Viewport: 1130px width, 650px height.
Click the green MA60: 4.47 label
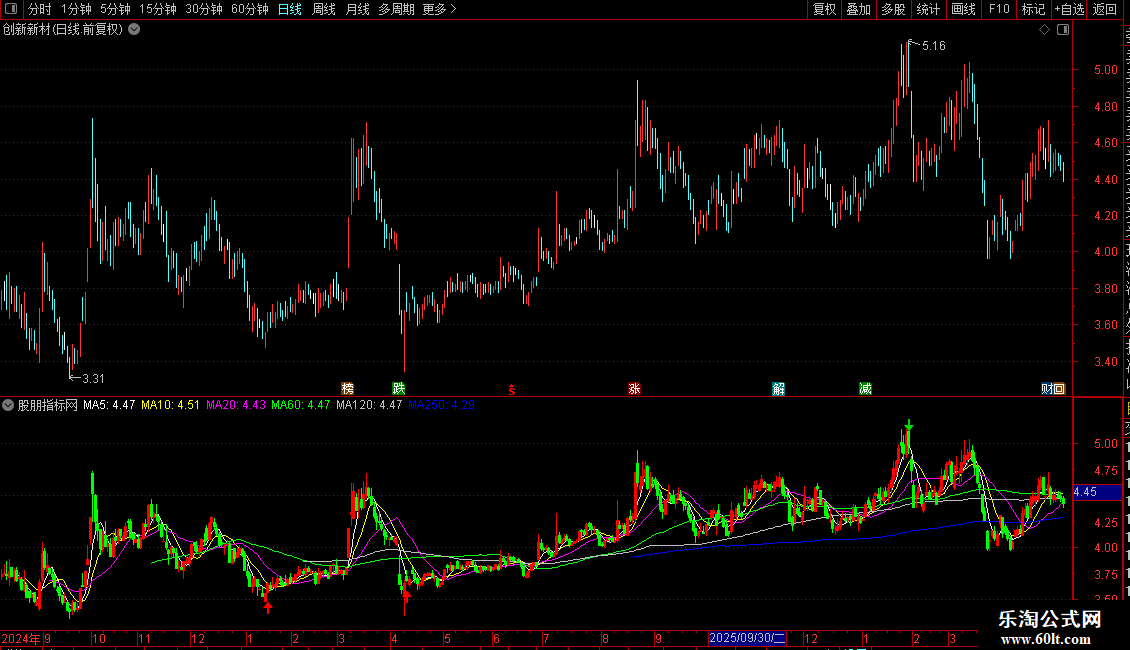coord(301,405)
